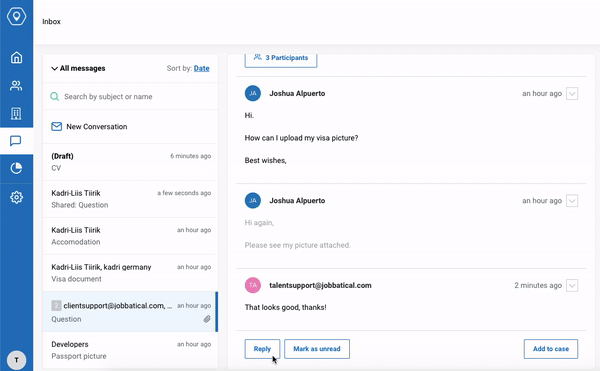
Task: Click the Add to case button
Action: (x=551, y=349)
